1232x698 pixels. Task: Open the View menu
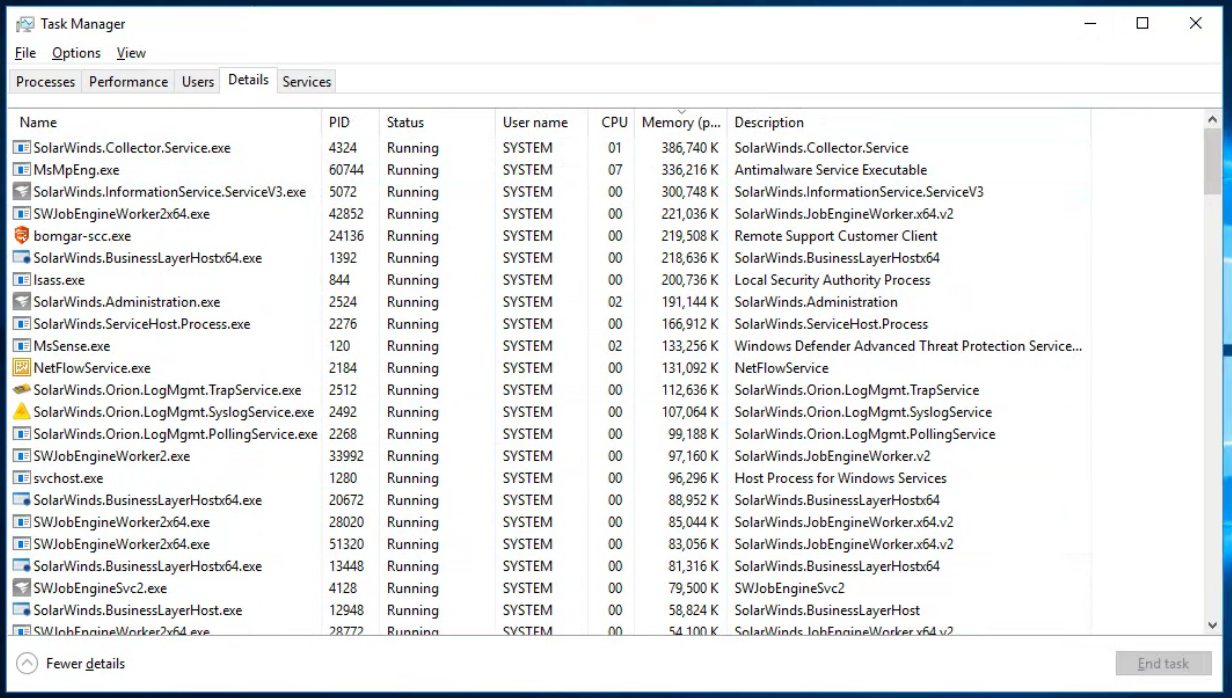pos(131,53)
